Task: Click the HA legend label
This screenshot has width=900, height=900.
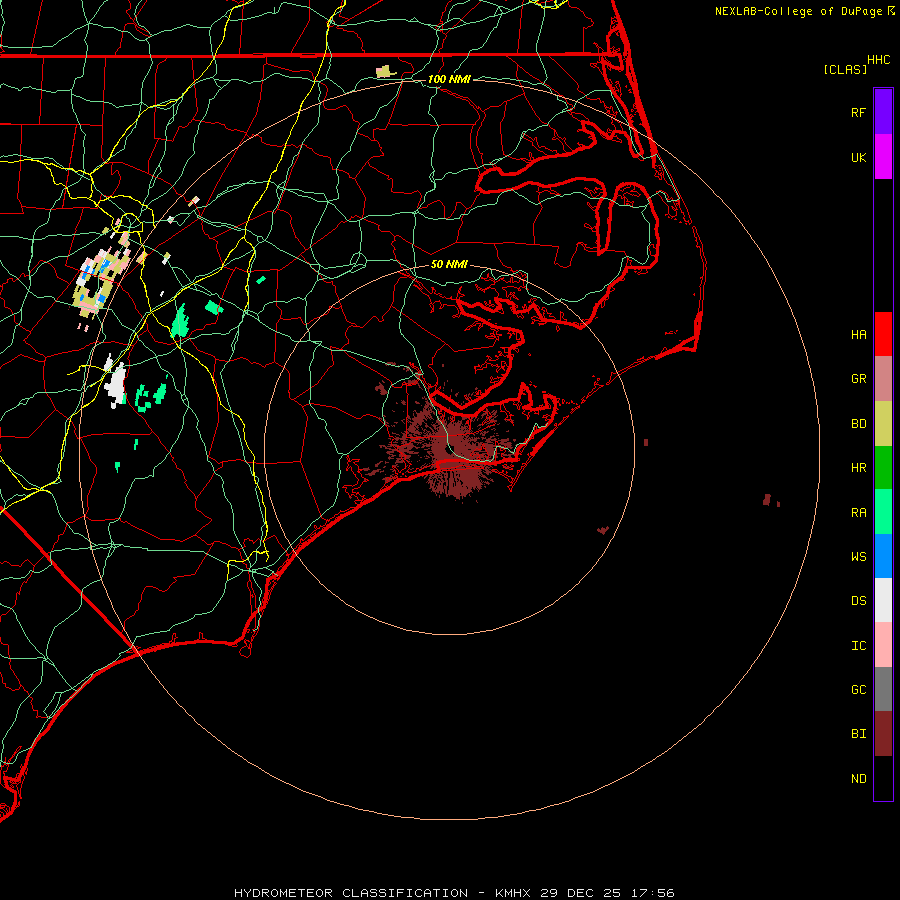Action: 858,334
